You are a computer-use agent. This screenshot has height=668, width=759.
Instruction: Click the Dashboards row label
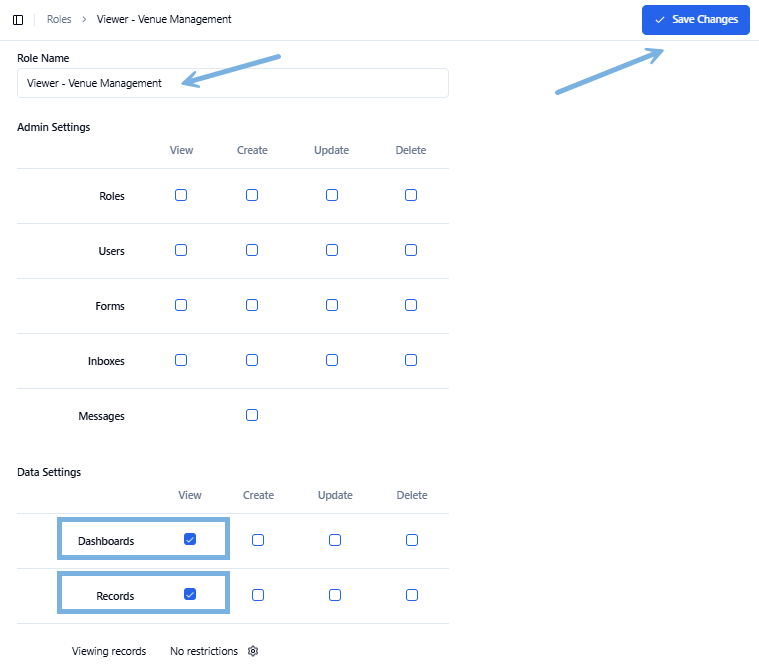click(x=106, y=541)
